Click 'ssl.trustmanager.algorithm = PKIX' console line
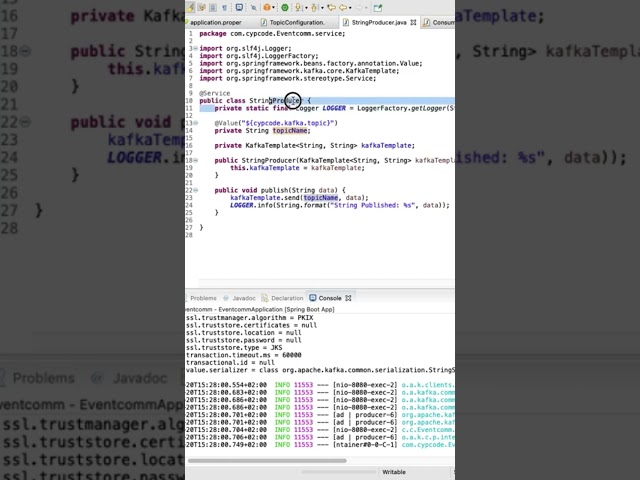This screenshot has height=480, width=640. (250, 318)
